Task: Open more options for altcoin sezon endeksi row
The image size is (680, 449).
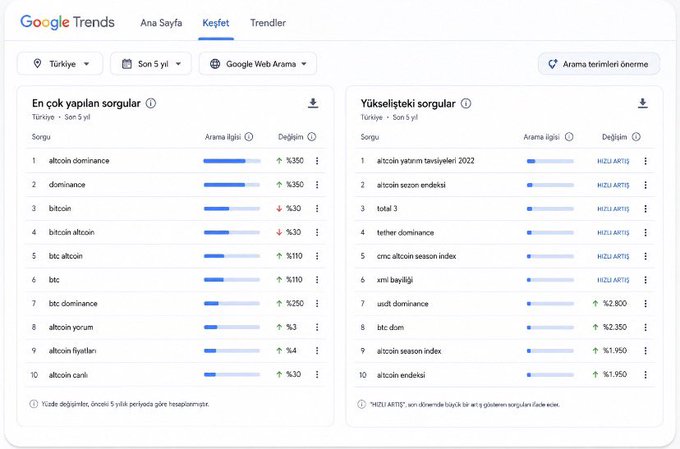Action: [645, 185]
